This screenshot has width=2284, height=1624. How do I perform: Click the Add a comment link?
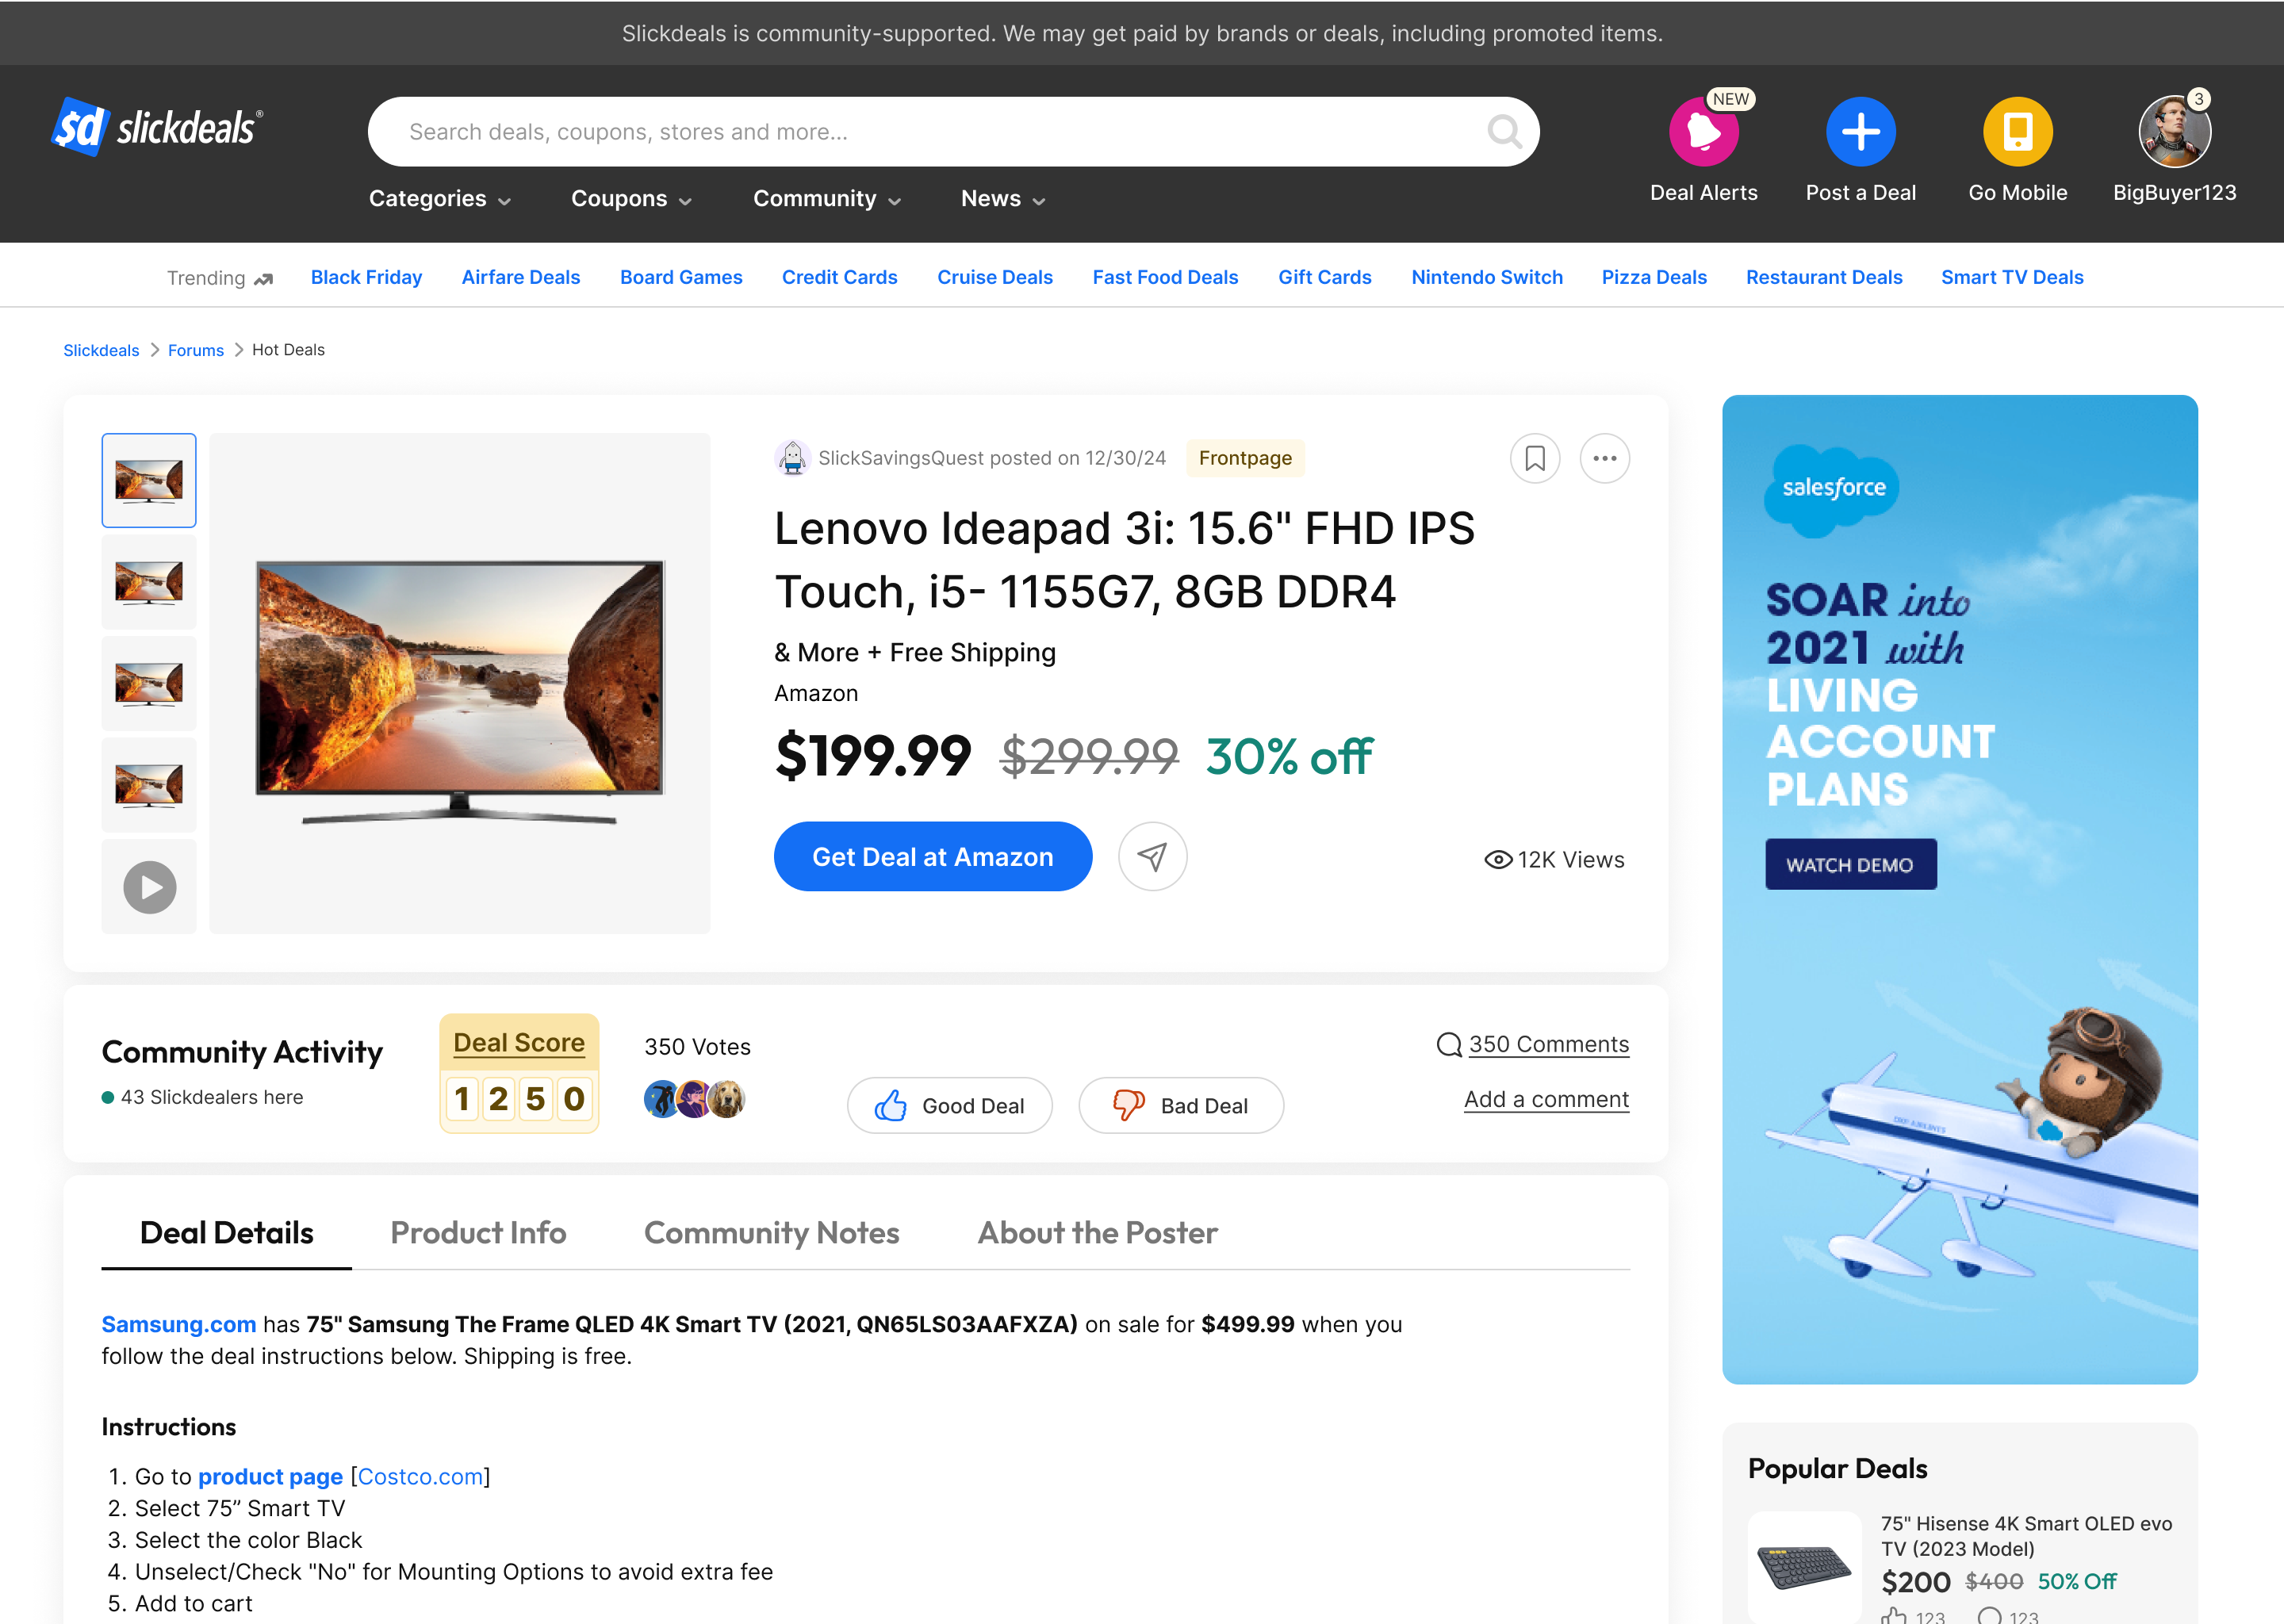(x=1546, y=1100)
